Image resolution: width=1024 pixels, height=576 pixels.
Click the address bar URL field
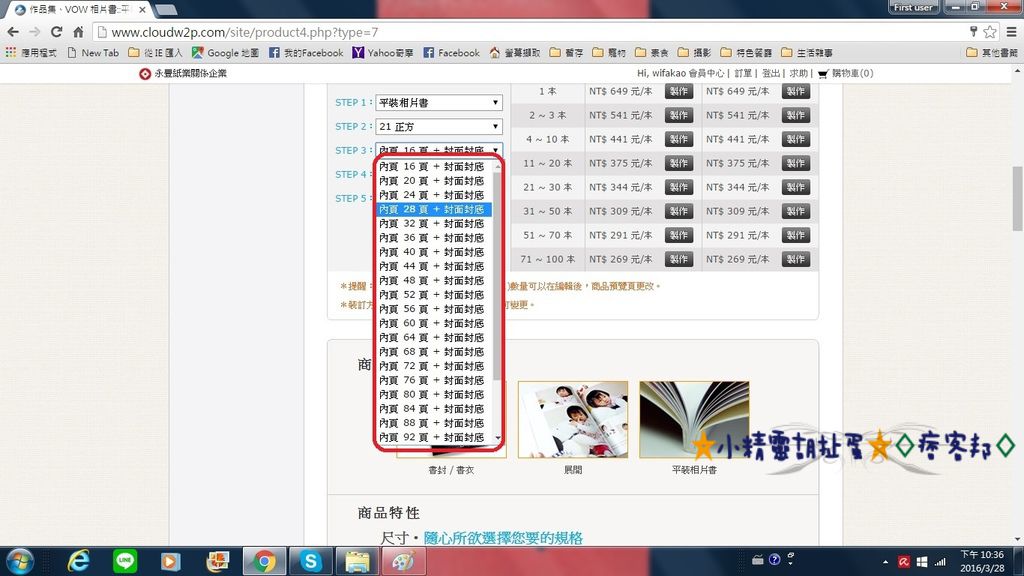pyautogui.click(x=529, y=32)
